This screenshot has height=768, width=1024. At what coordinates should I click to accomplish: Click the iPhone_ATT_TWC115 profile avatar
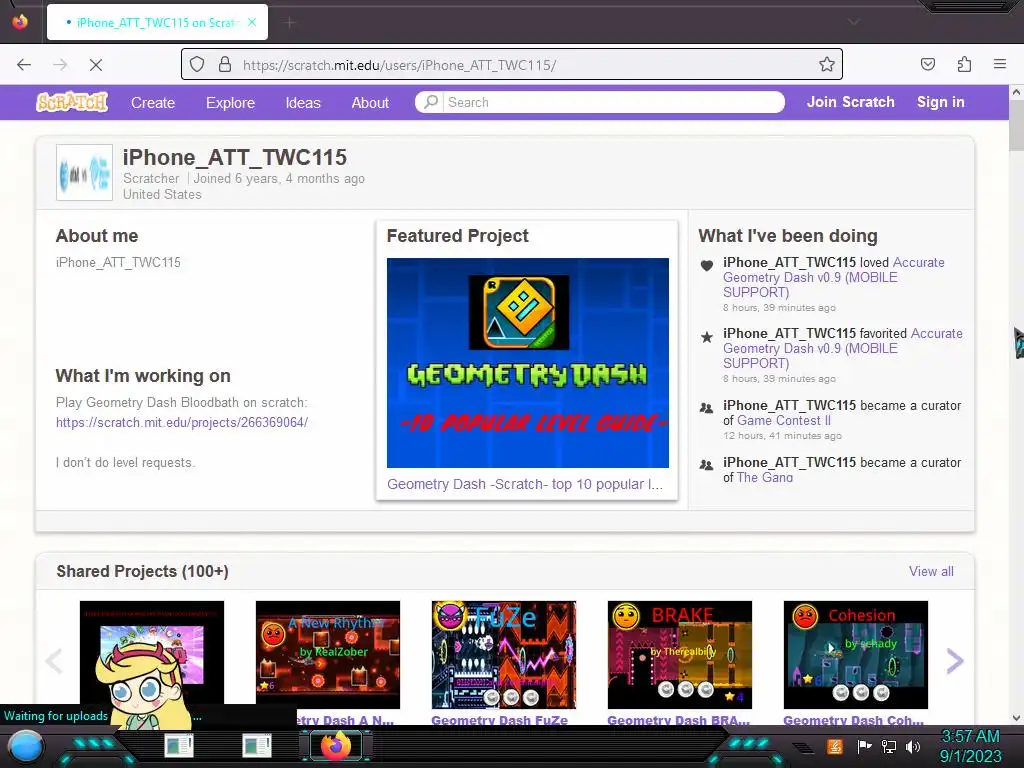point(84,172)
